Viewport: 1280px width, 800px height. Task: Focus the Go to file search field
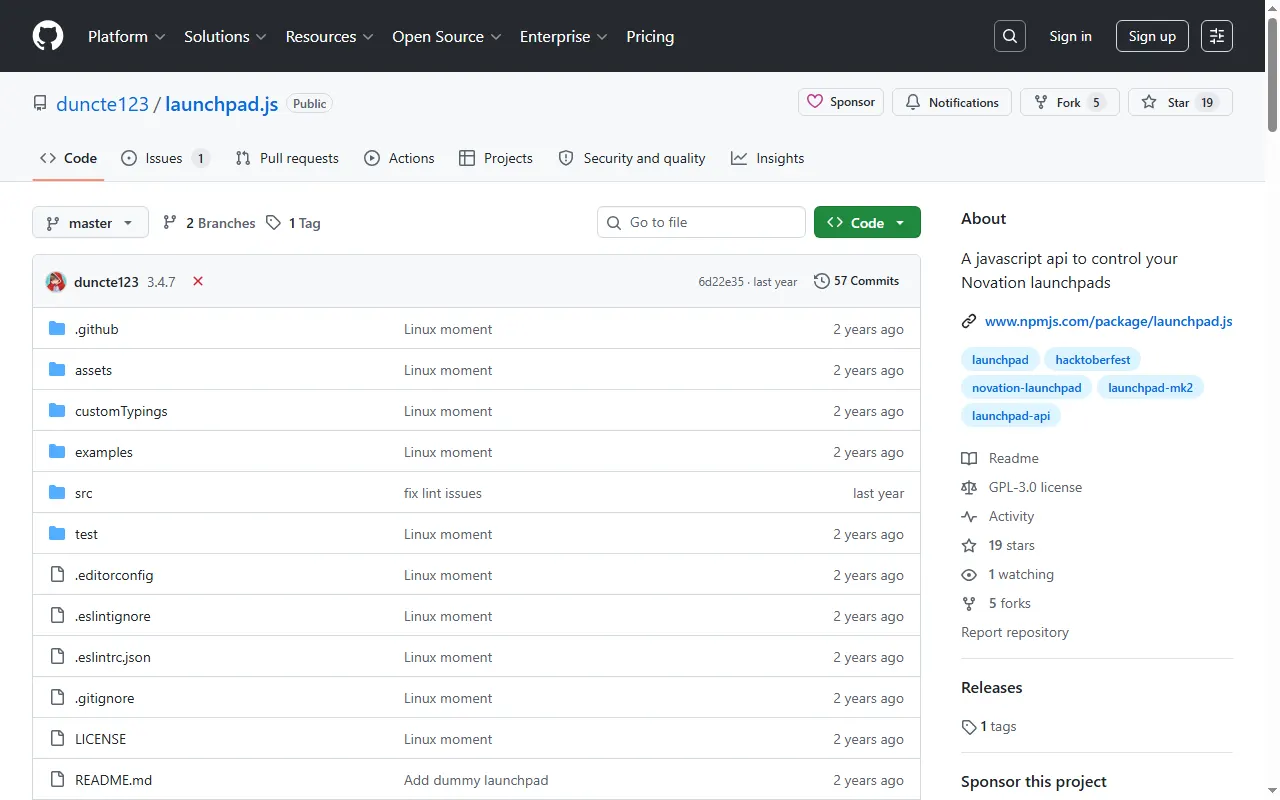[x=701, y=222]
